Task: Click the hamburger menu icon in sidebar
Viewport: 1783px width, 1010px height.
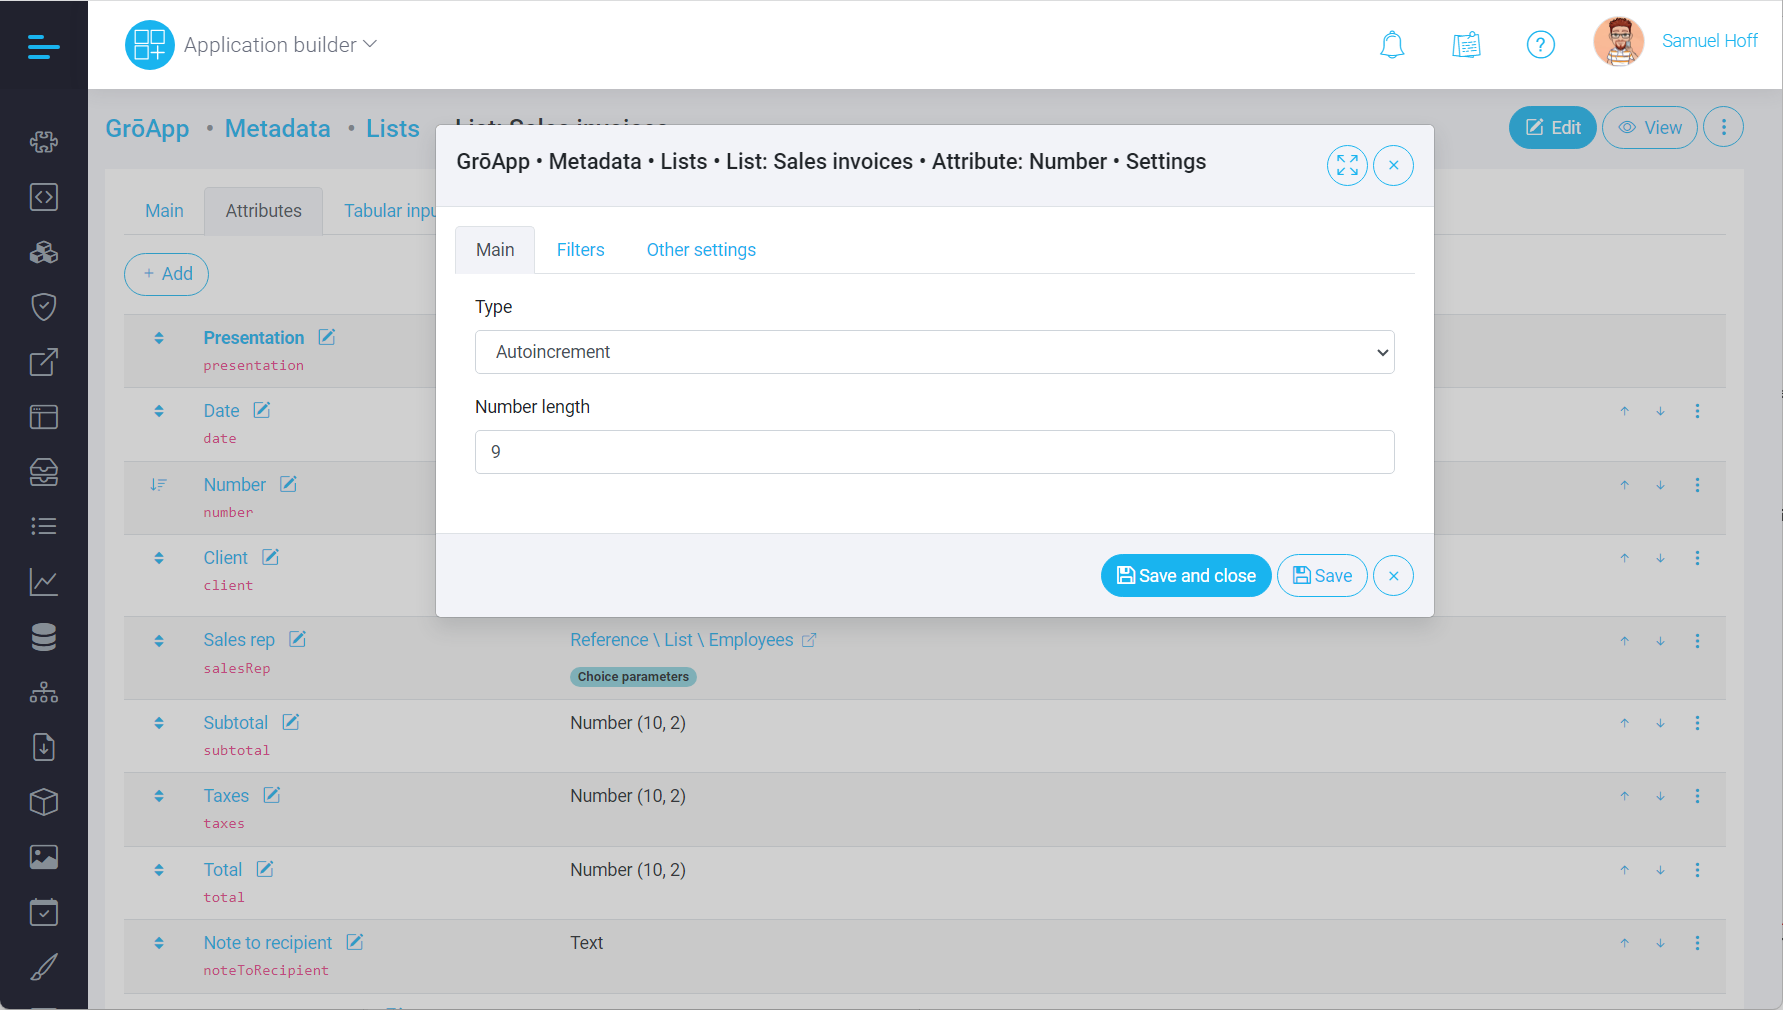Action: tap(43, 46)
